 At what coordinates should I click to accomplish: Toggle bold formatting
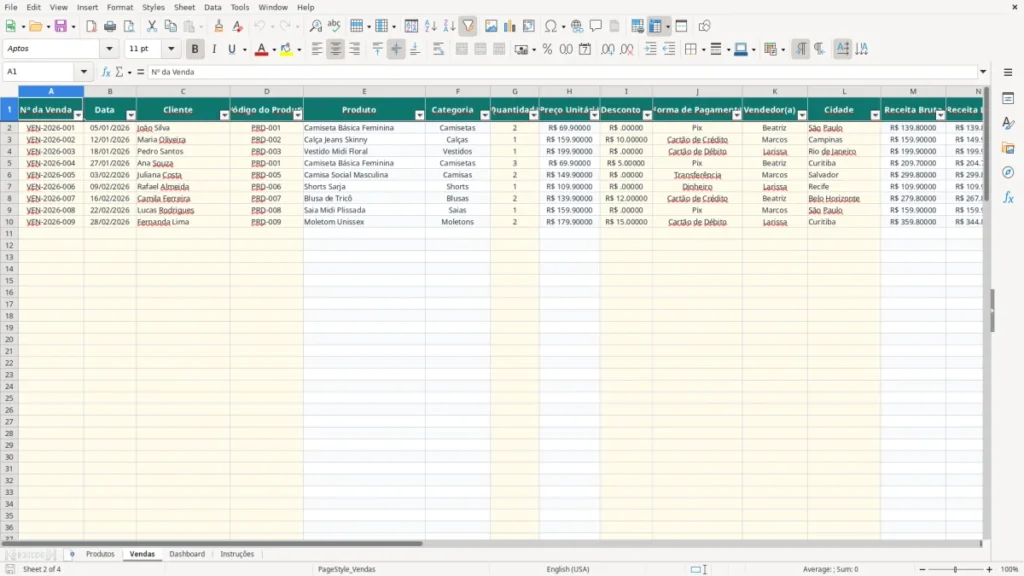click(x=195, y=49)
